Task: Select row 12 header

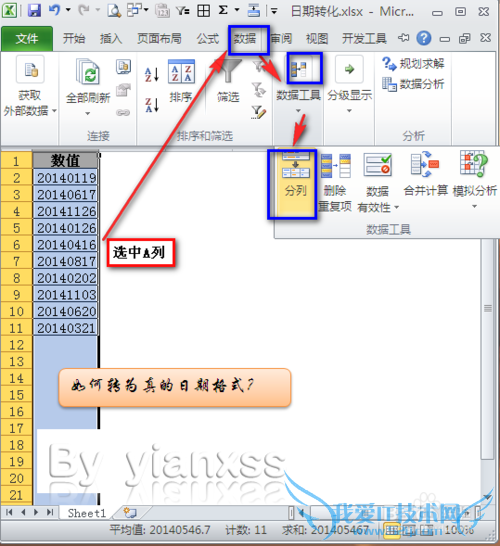Action: [16, 345]
